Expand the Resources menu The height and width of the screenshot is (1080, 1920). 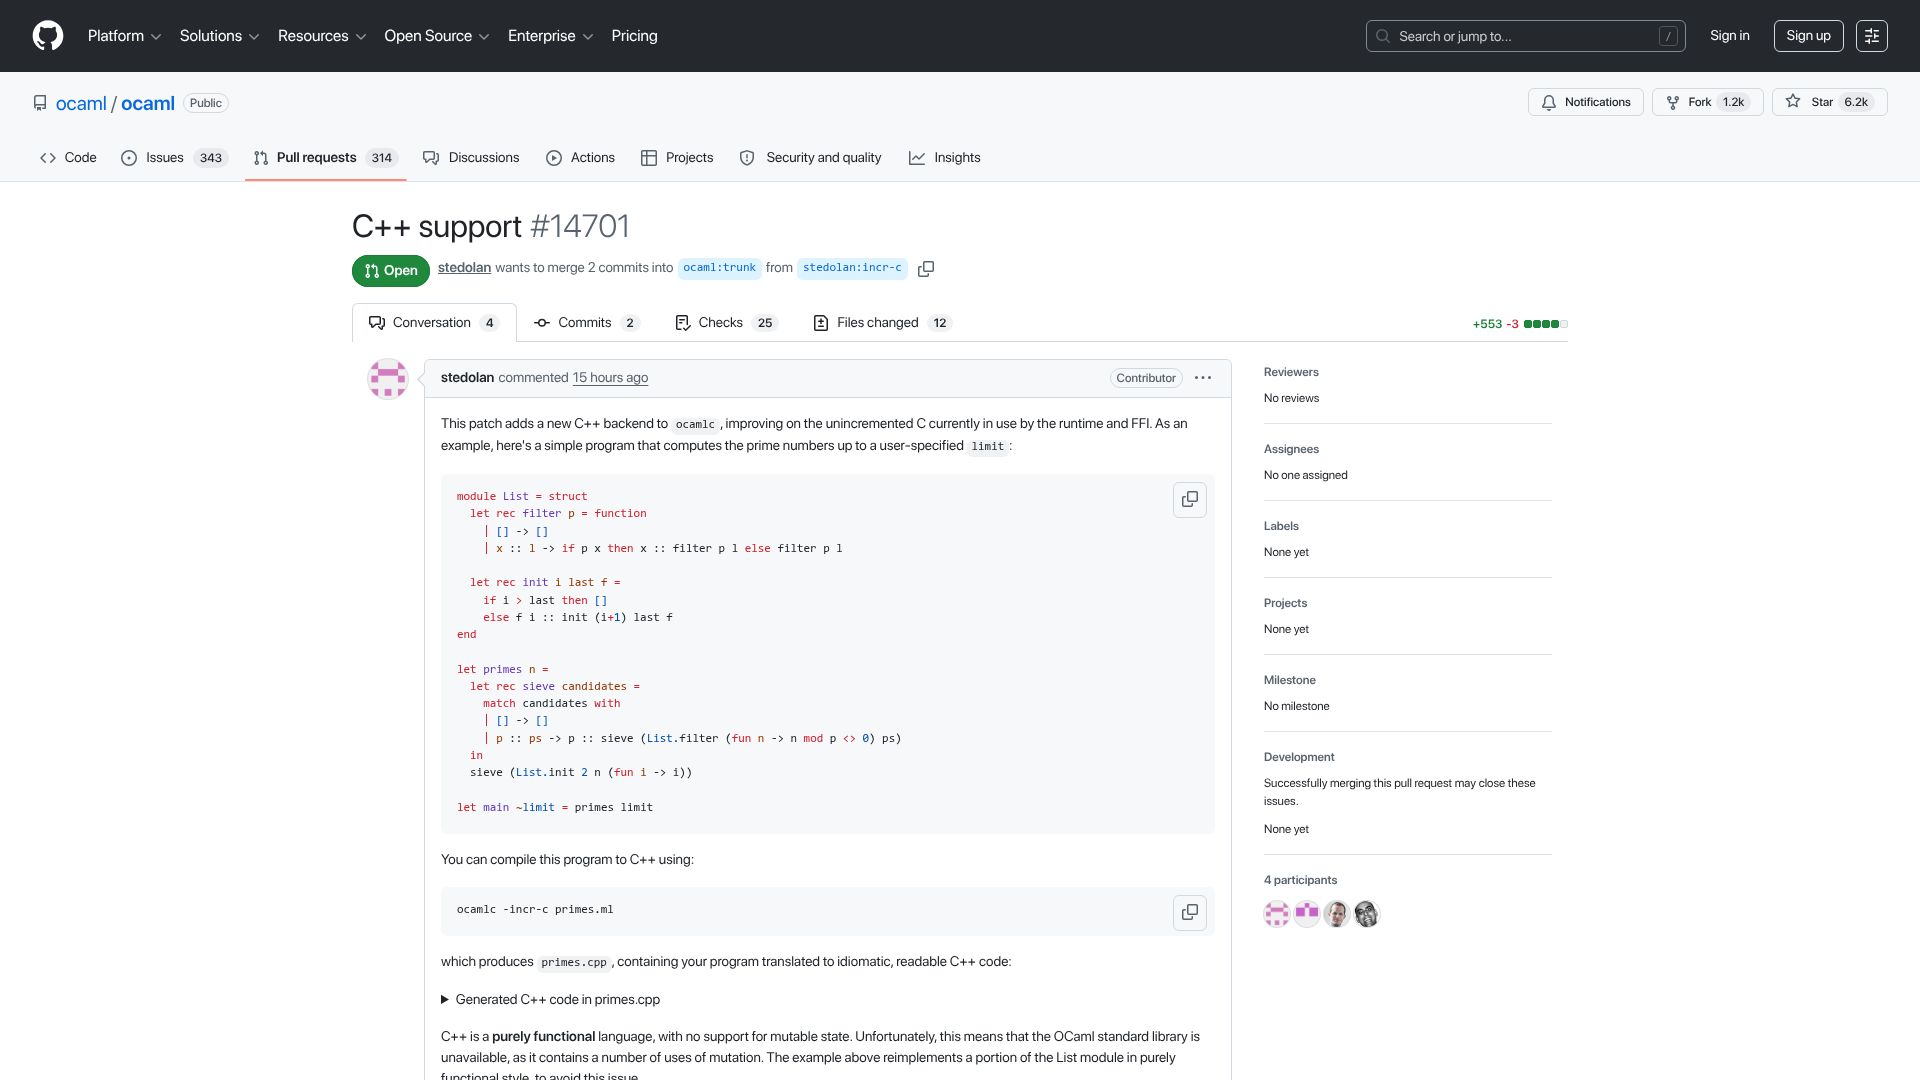click(x=322, y=36)
